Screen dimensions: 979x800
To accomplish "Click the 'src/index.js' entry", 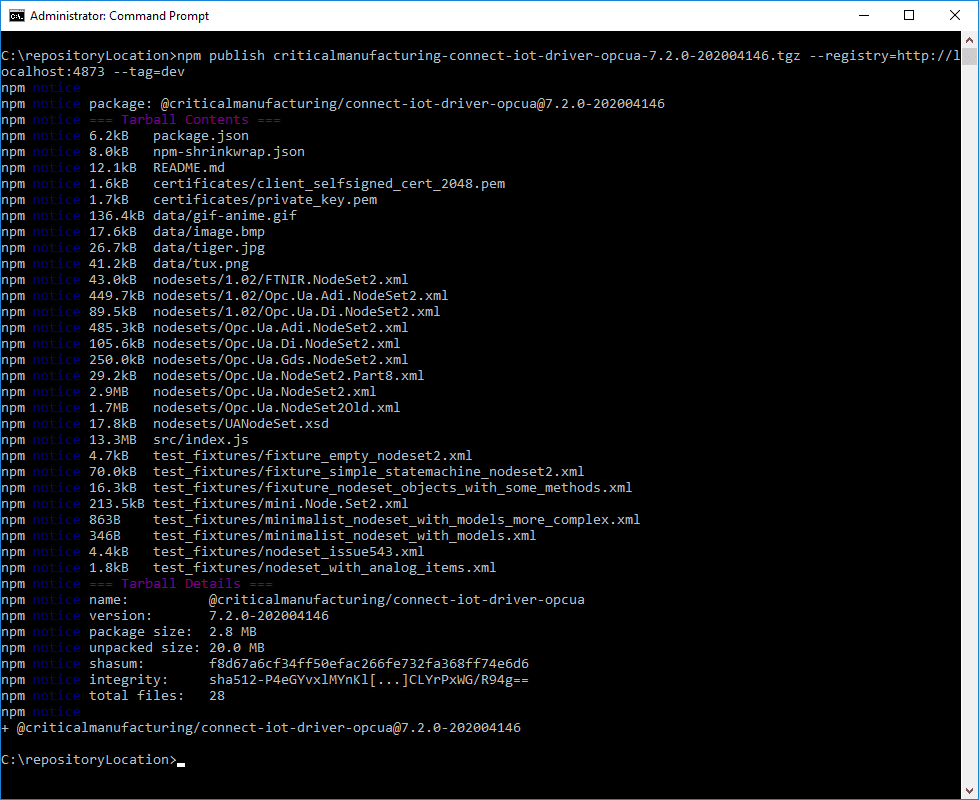I will coord(200,440).
